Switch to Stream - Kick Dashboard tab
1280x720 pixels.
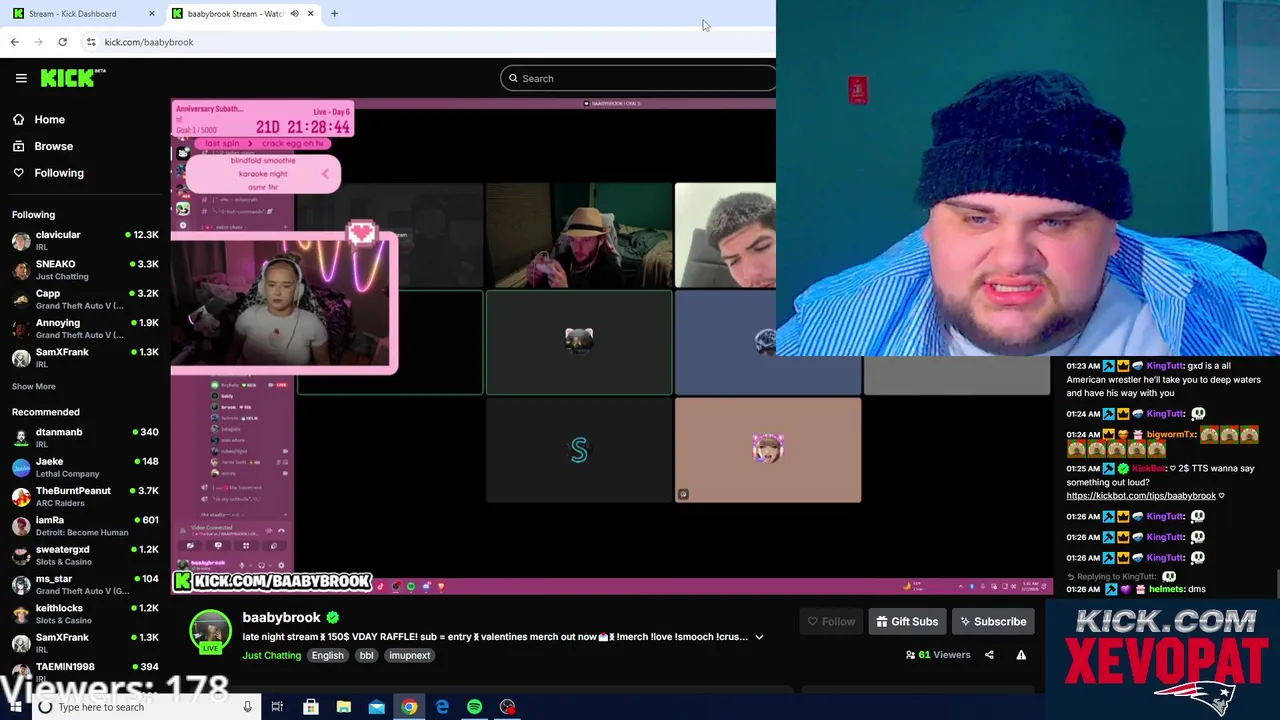point(82,14)
